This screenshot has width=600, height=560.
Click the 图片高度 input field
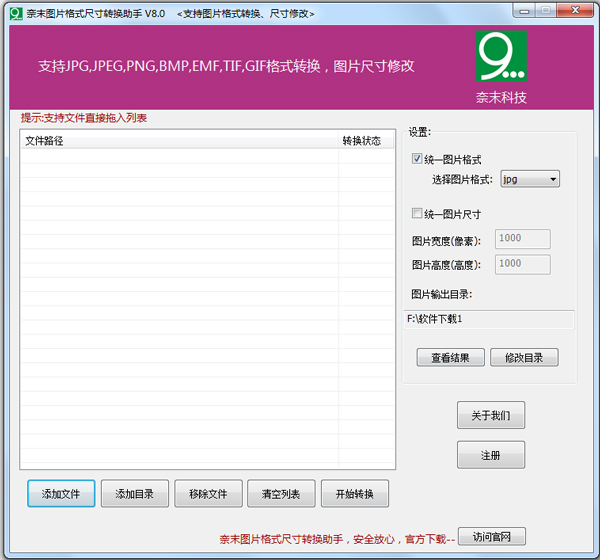coord(521,264)
